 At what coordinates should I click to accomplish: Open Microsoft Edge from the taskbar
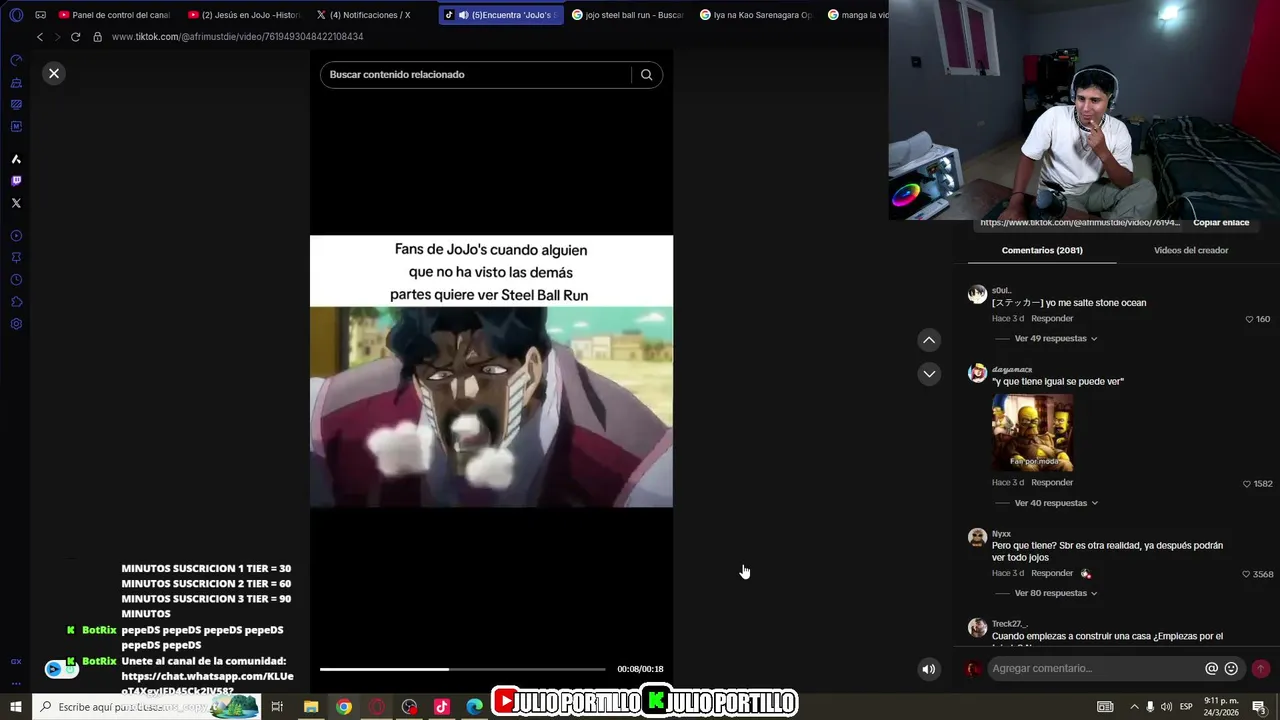[x=475, y=707]
